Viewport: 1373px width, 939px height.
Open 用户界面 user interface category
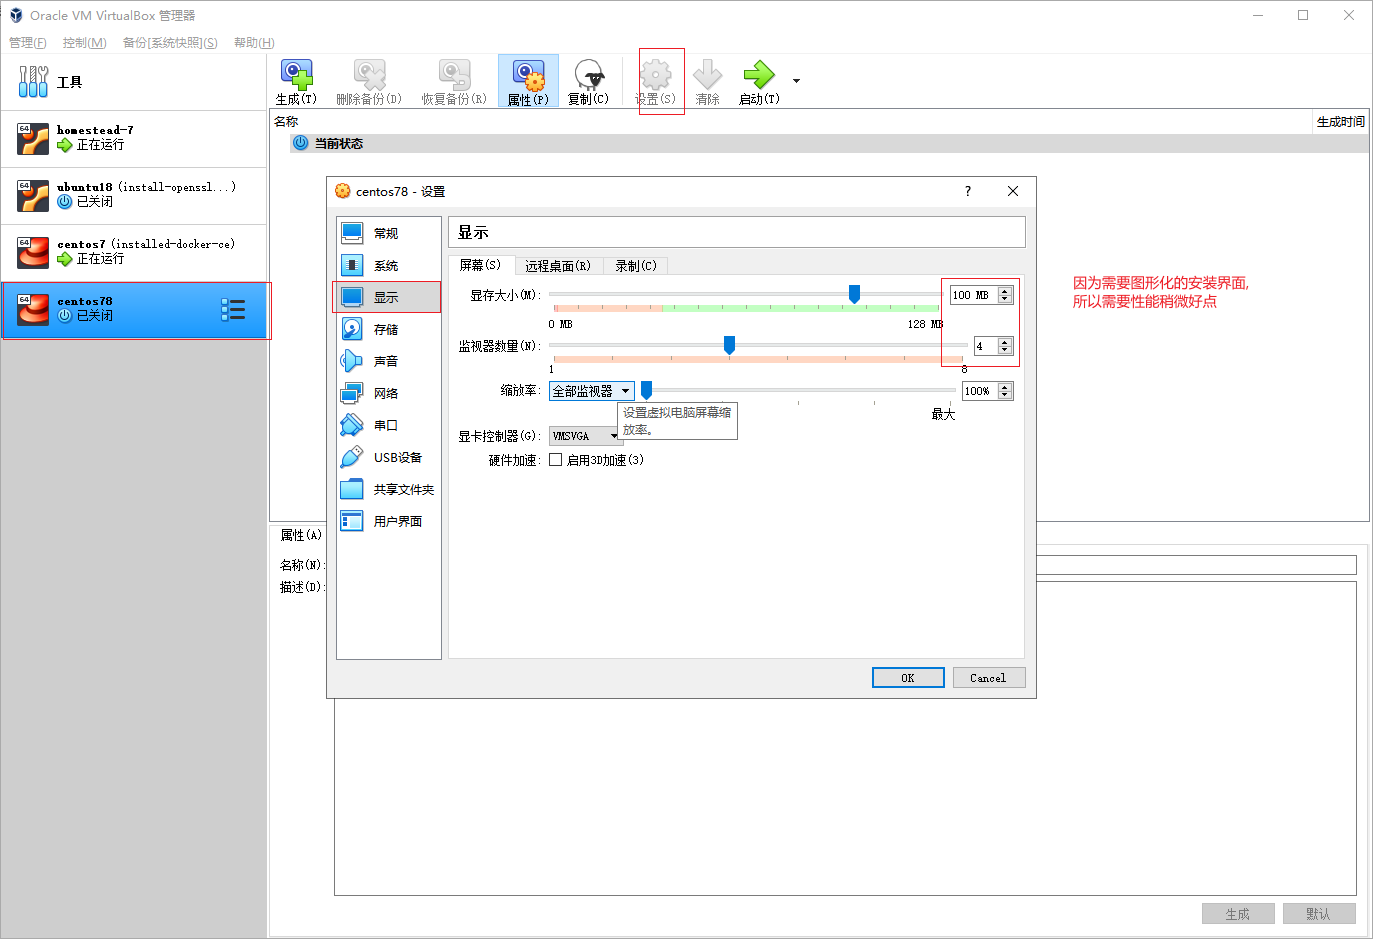point(388,521)
